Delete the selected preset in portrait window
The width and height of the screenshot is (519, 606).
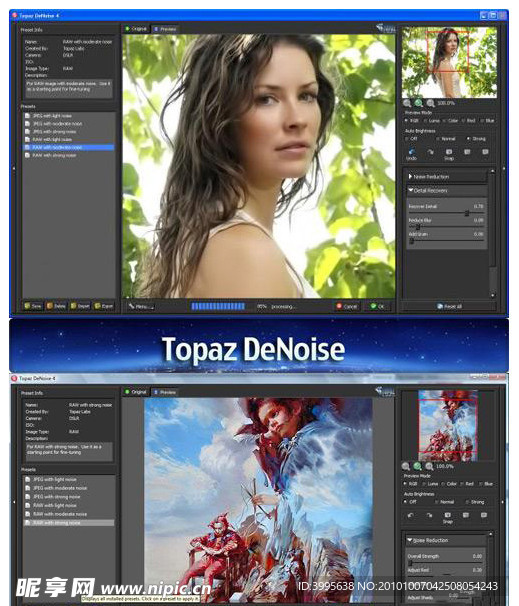[x=56, y=306]
